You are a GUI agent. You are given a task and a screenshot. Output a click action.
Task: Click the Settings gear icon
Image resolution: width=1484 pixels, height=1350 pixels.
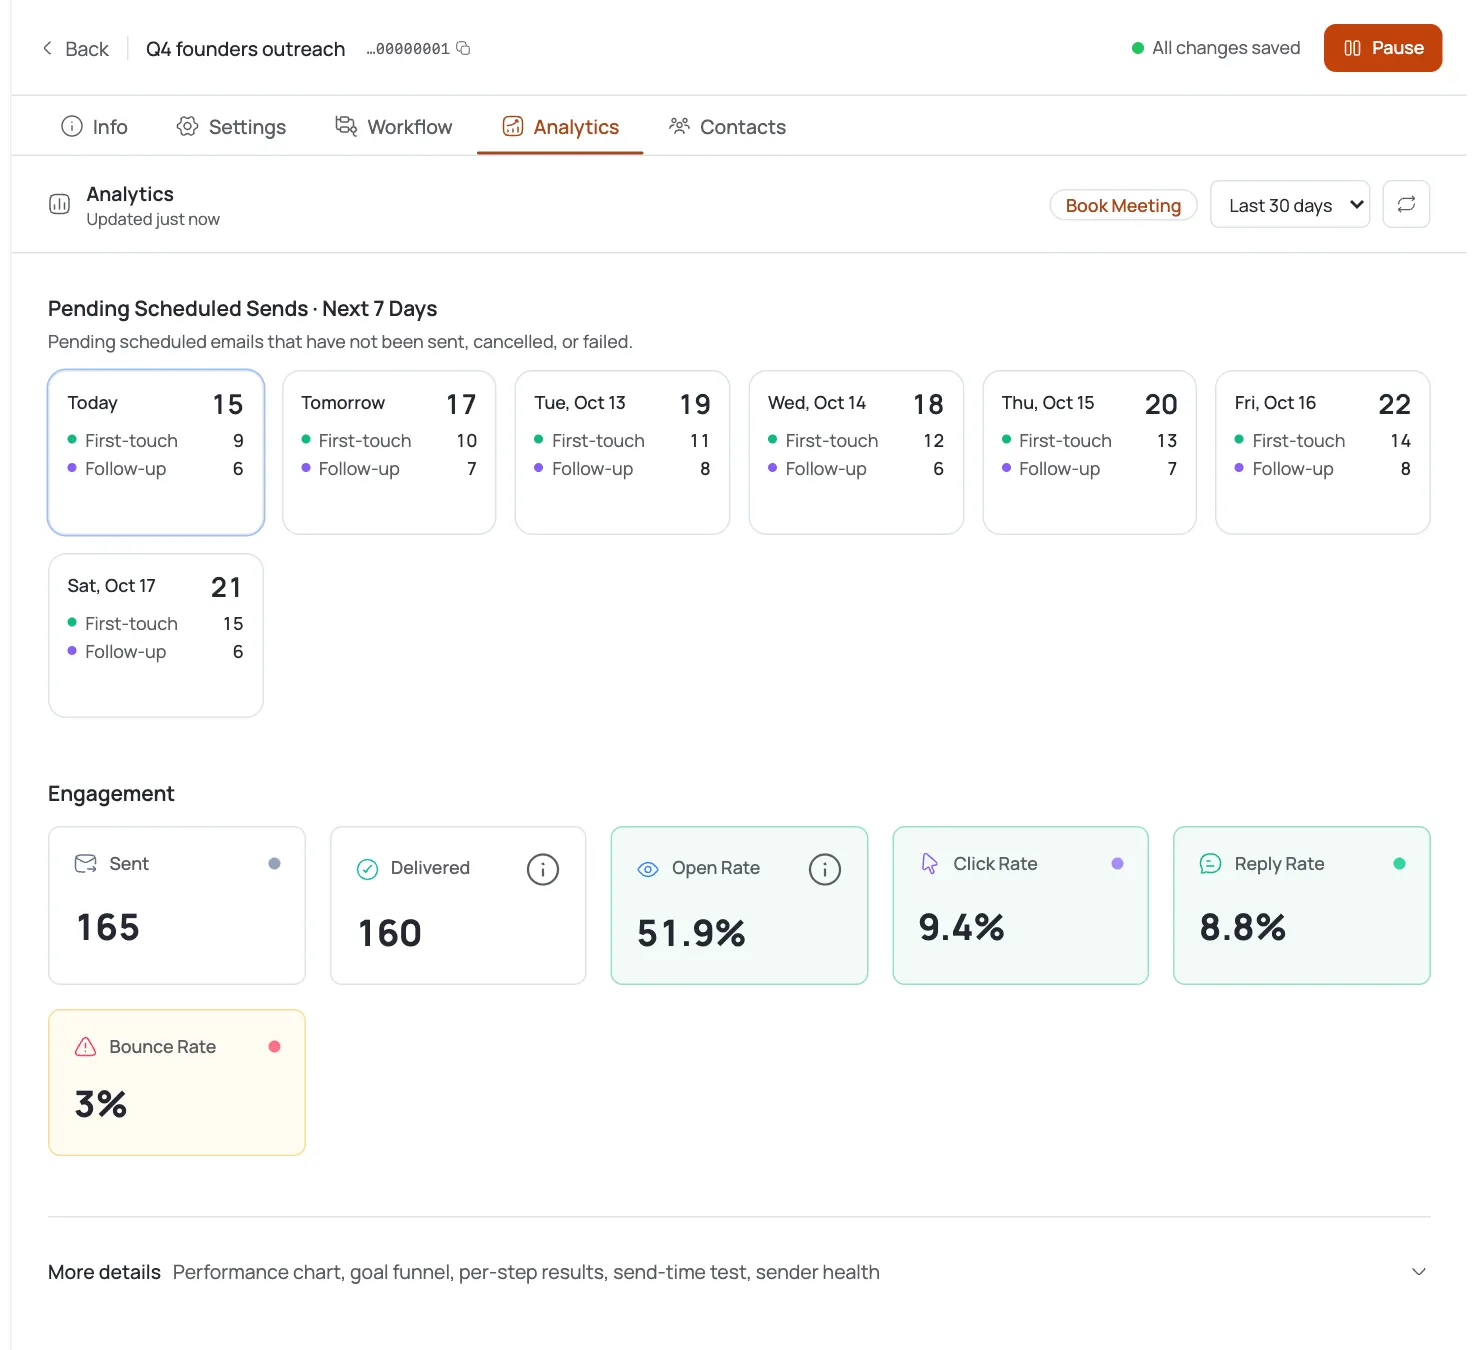point(187,126)
